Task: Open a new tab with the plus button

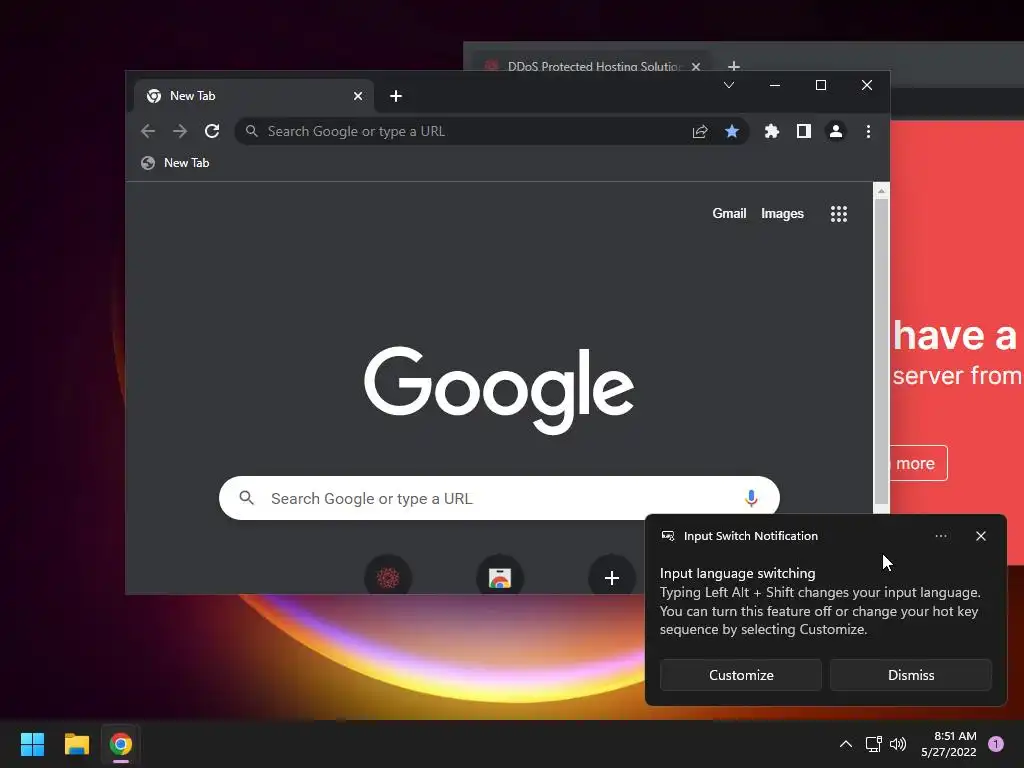Action: (396, 96)
